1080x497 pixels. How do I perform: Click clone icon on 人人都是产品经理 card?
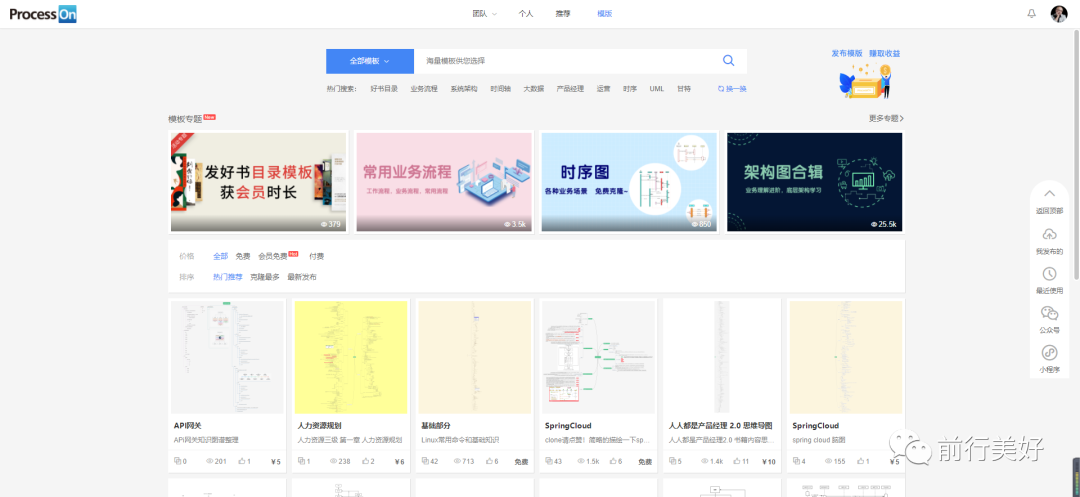[672, 461]
